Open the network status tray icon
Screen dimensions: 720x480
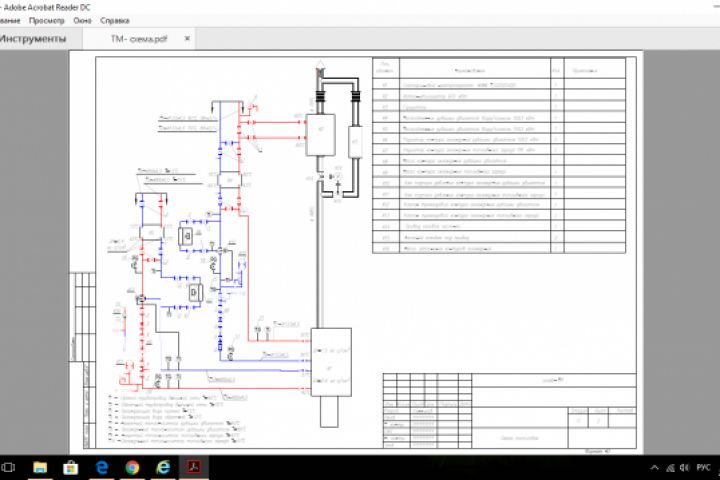pos(670,468)
